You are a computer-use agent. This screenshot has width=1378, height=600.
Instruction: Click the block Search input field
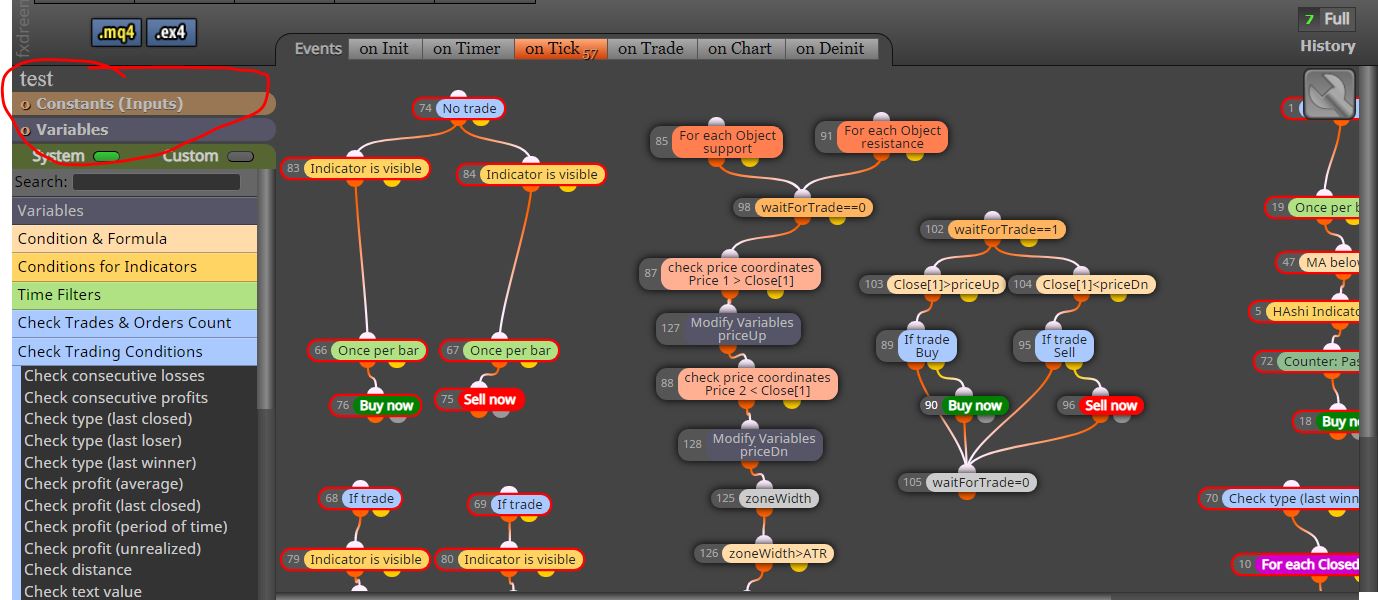click(x=156, y=182)
